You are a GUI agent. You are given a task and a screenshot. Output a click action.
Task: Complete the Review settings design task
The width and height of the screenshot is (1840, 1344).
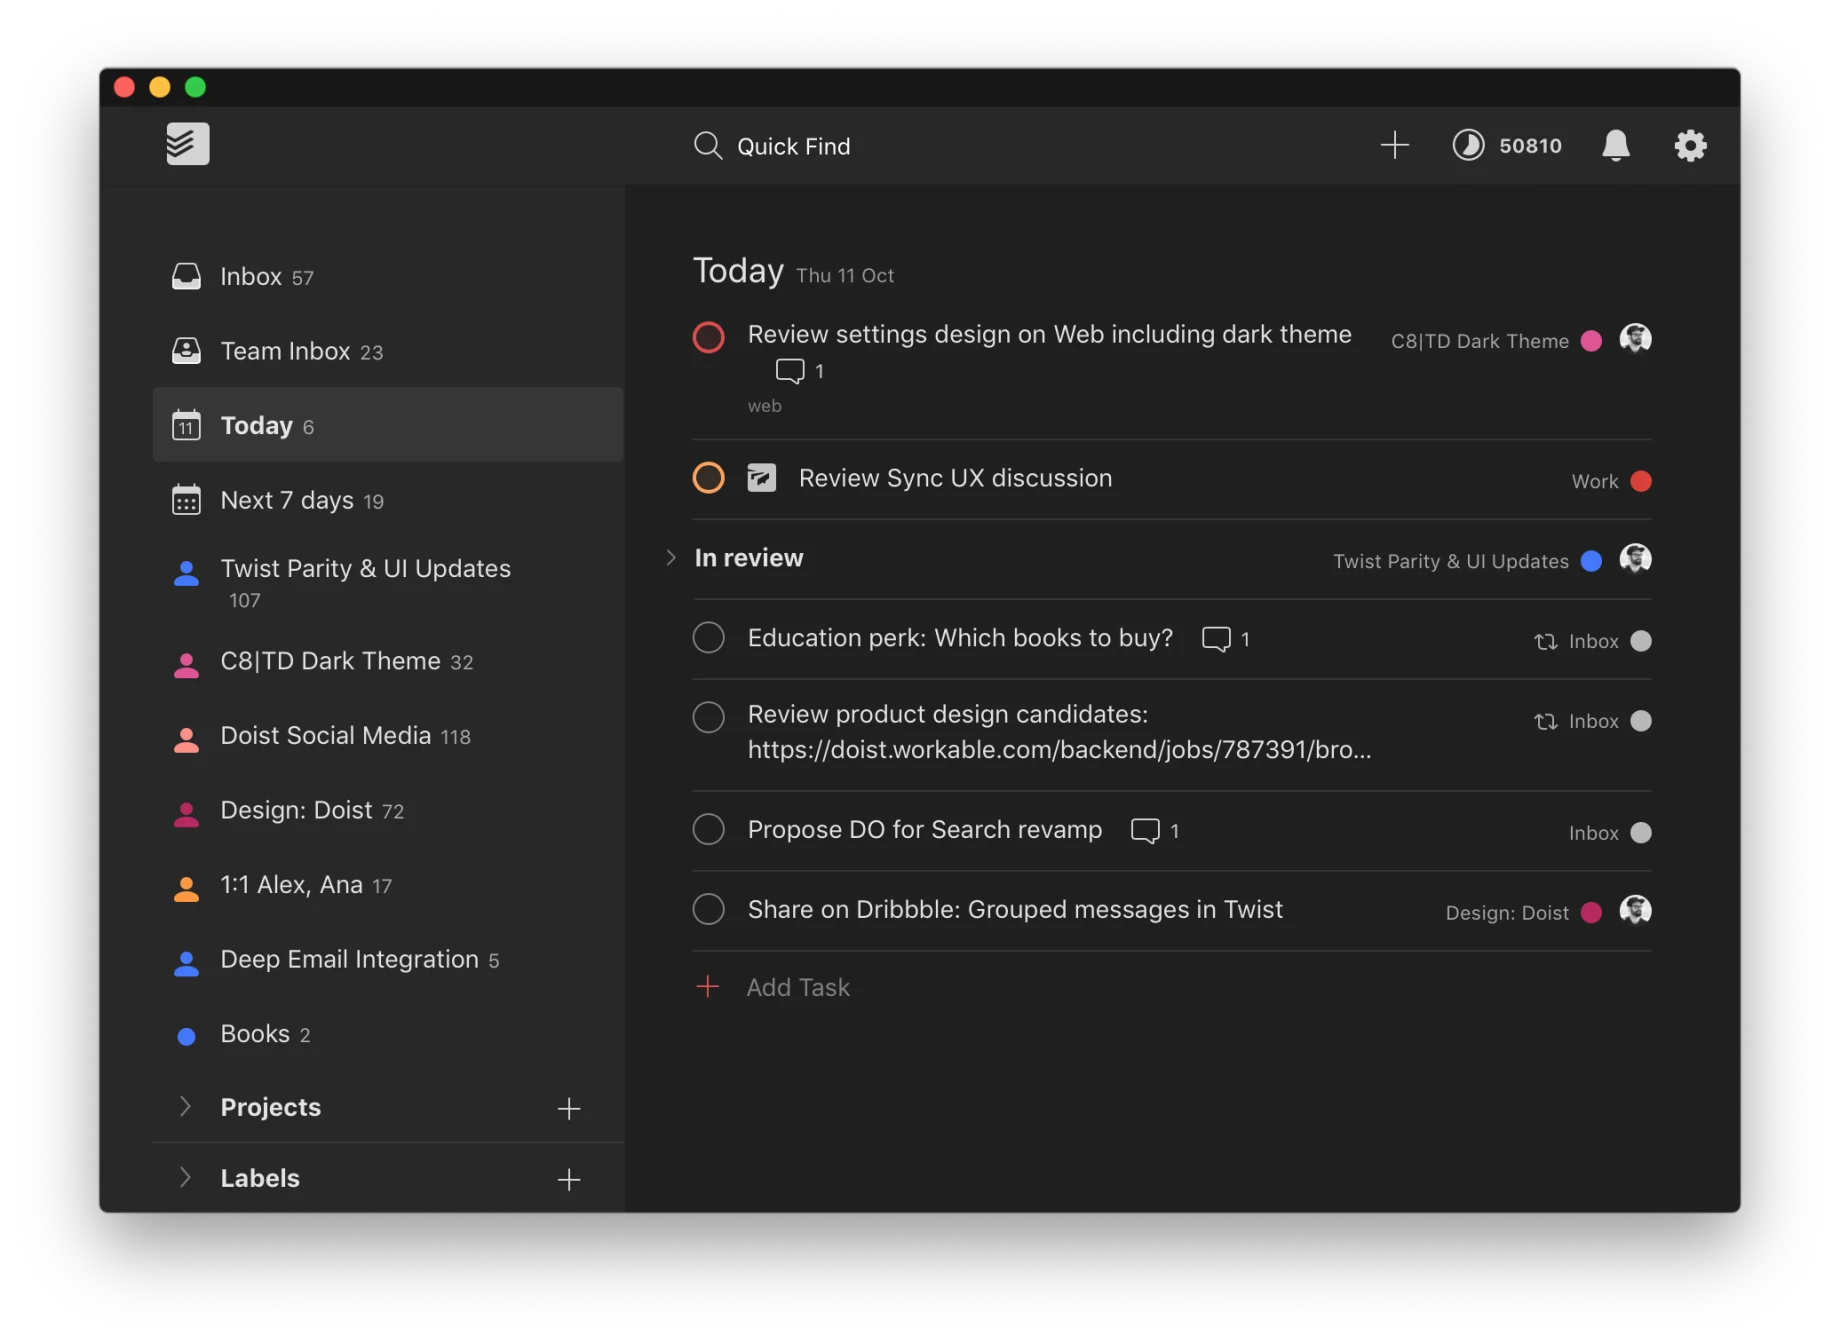click(x=709, y=337)
